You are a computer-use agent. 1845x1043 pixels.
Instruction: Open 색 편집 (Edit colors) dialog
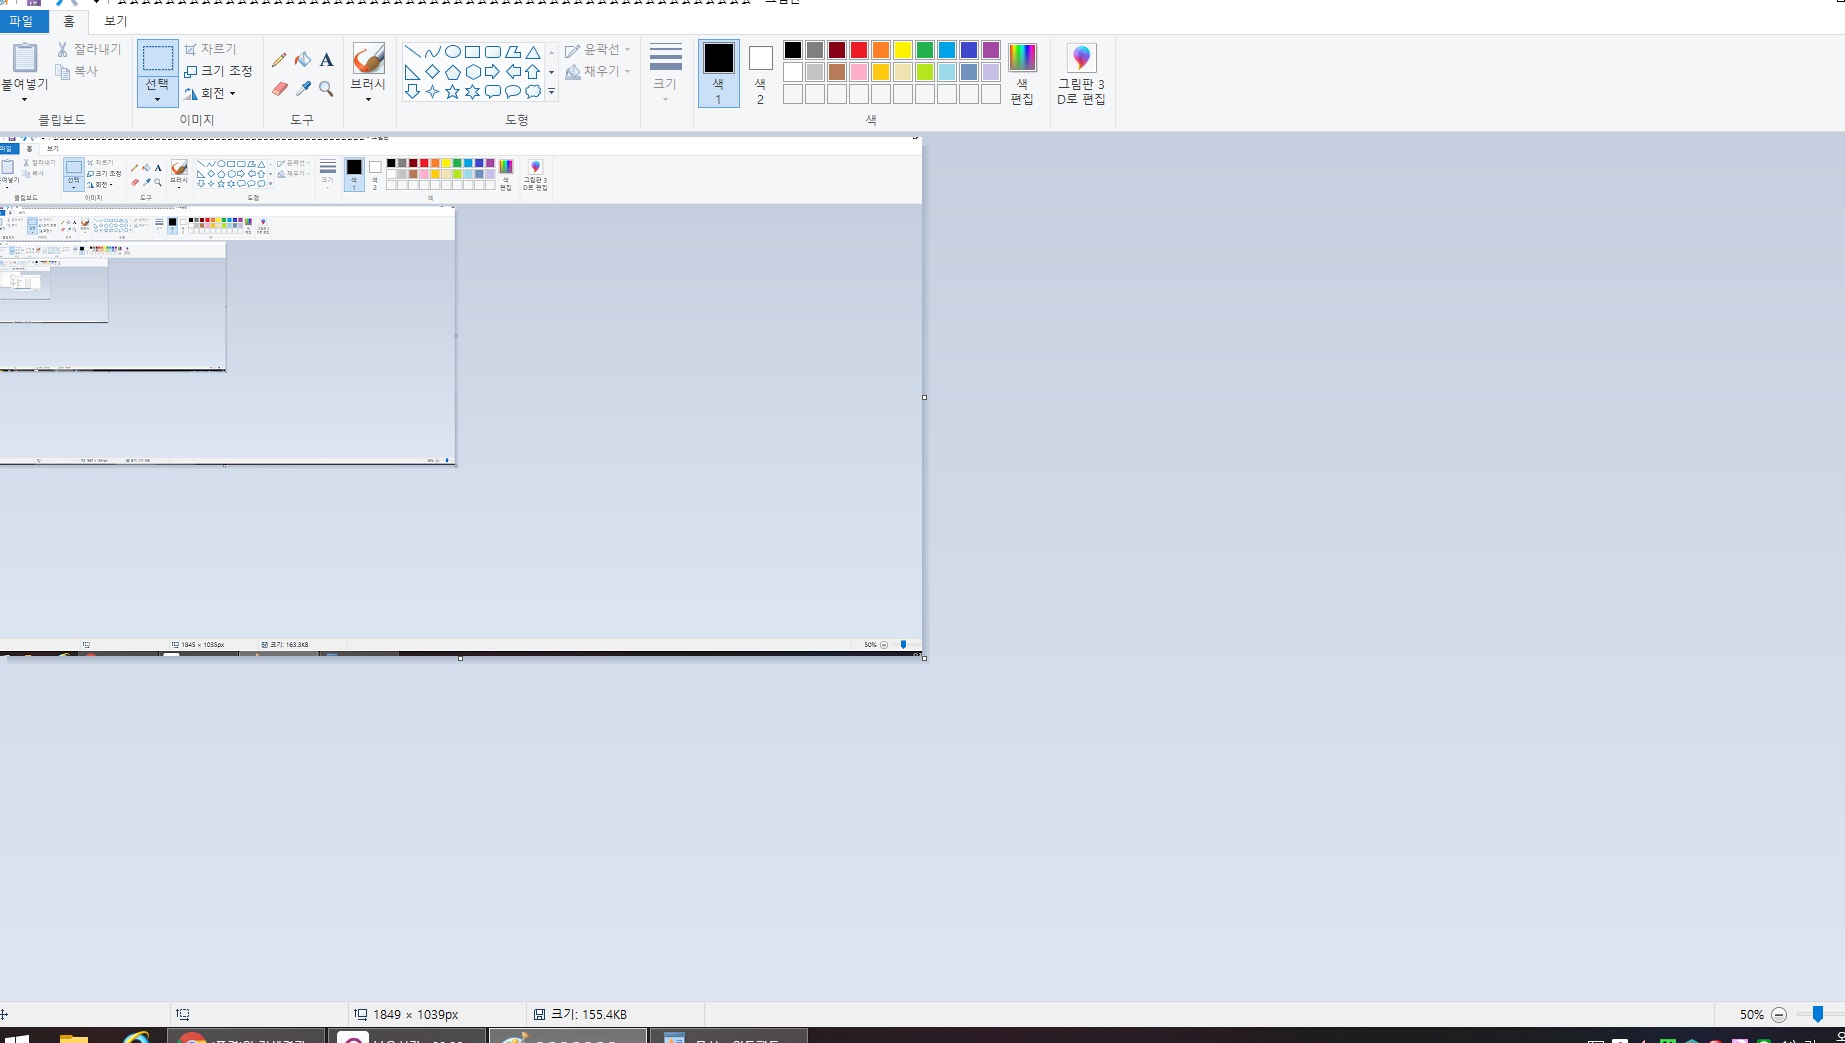click(1022, 74)
